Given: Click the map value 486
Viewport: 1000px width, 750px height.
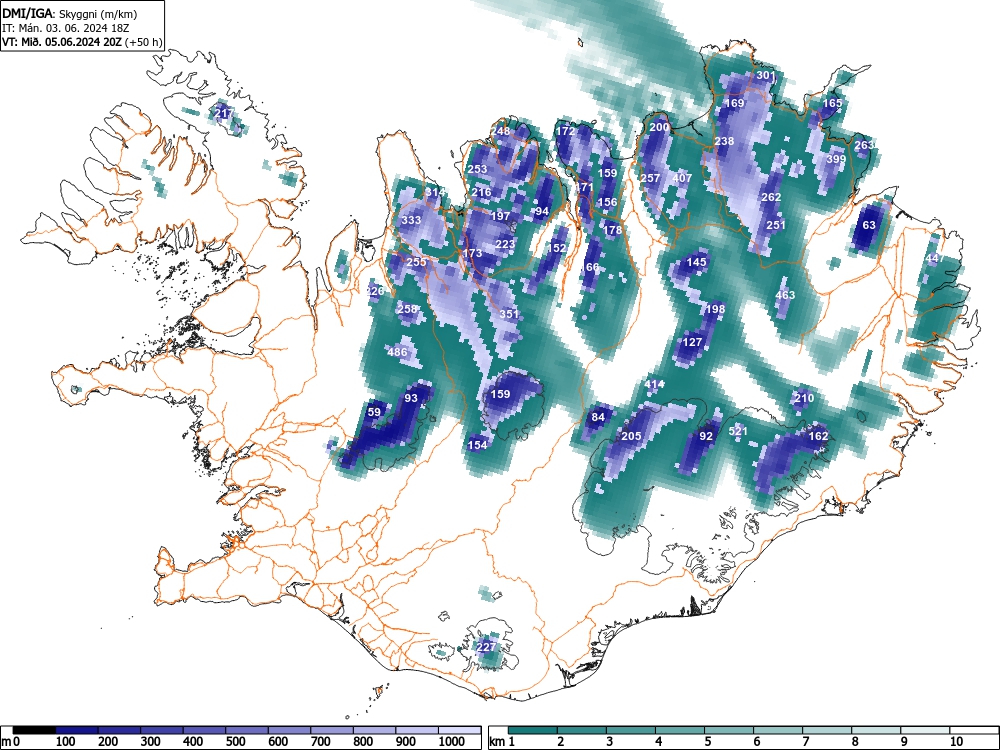Looking at the screenshot, I should [397, 352].
